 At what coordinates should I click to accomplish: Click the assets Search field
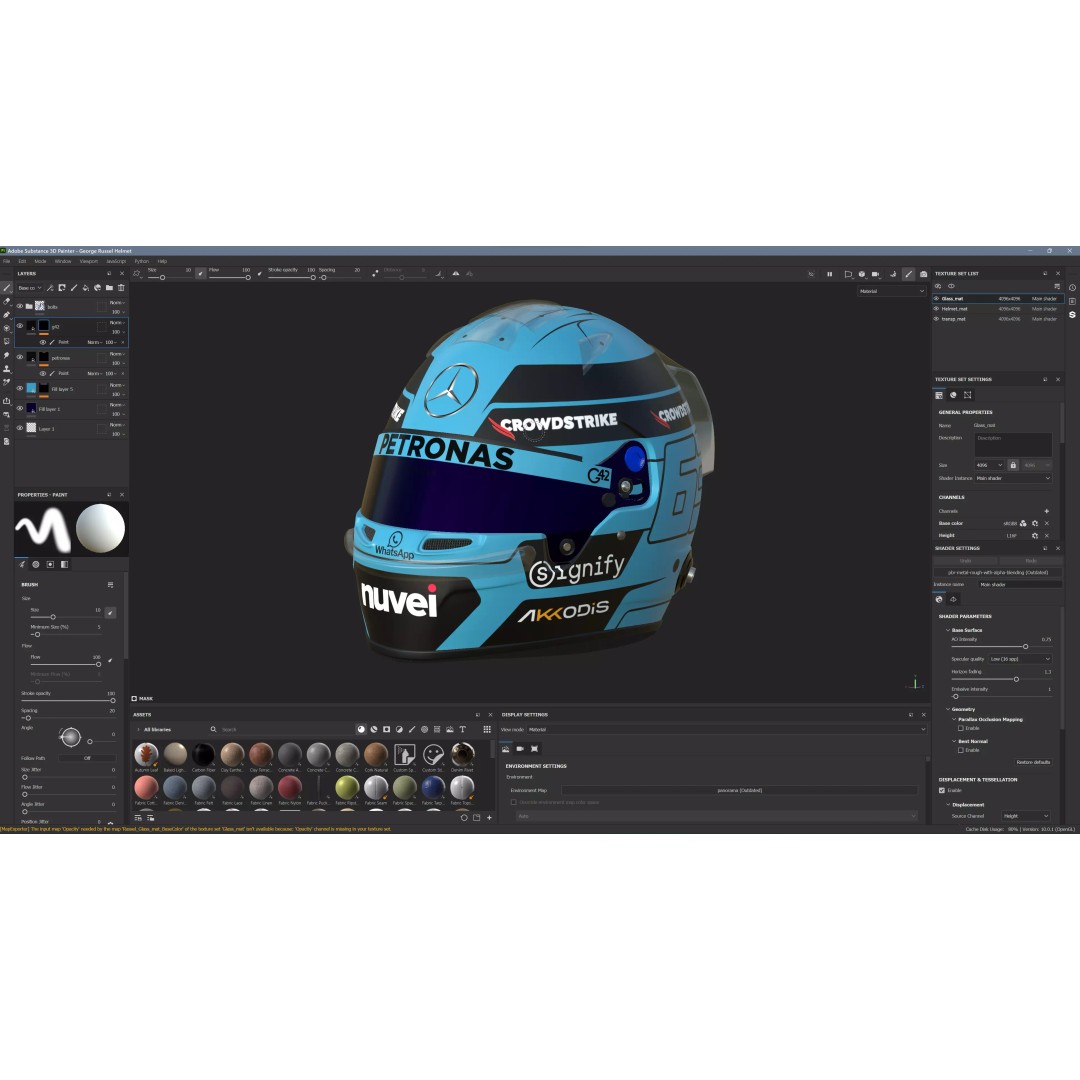[x=282, y=729]
